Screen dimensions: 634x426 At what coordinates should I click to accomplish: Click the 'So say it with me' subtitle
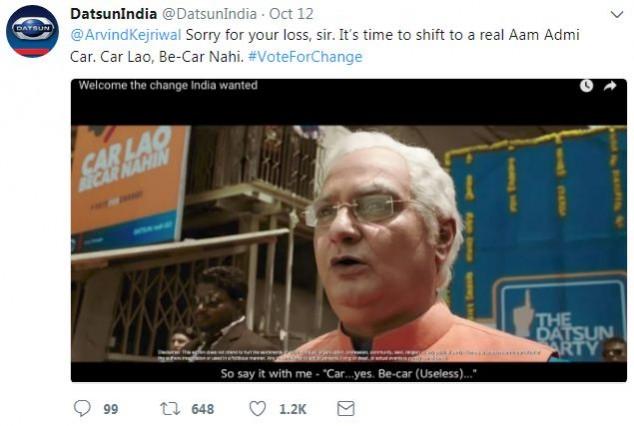tap(349, 373)
